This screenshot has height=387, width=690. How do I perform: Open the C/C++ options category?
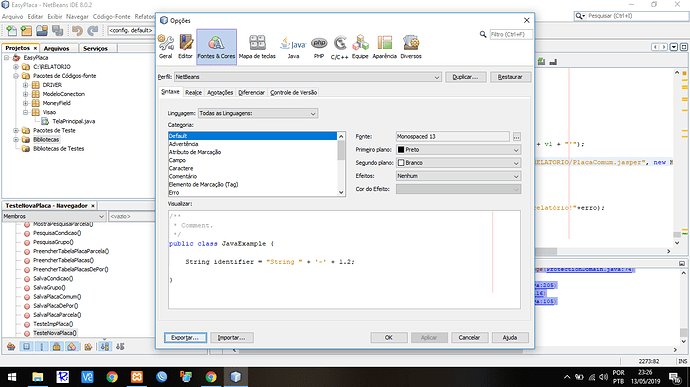coord(339,47)
